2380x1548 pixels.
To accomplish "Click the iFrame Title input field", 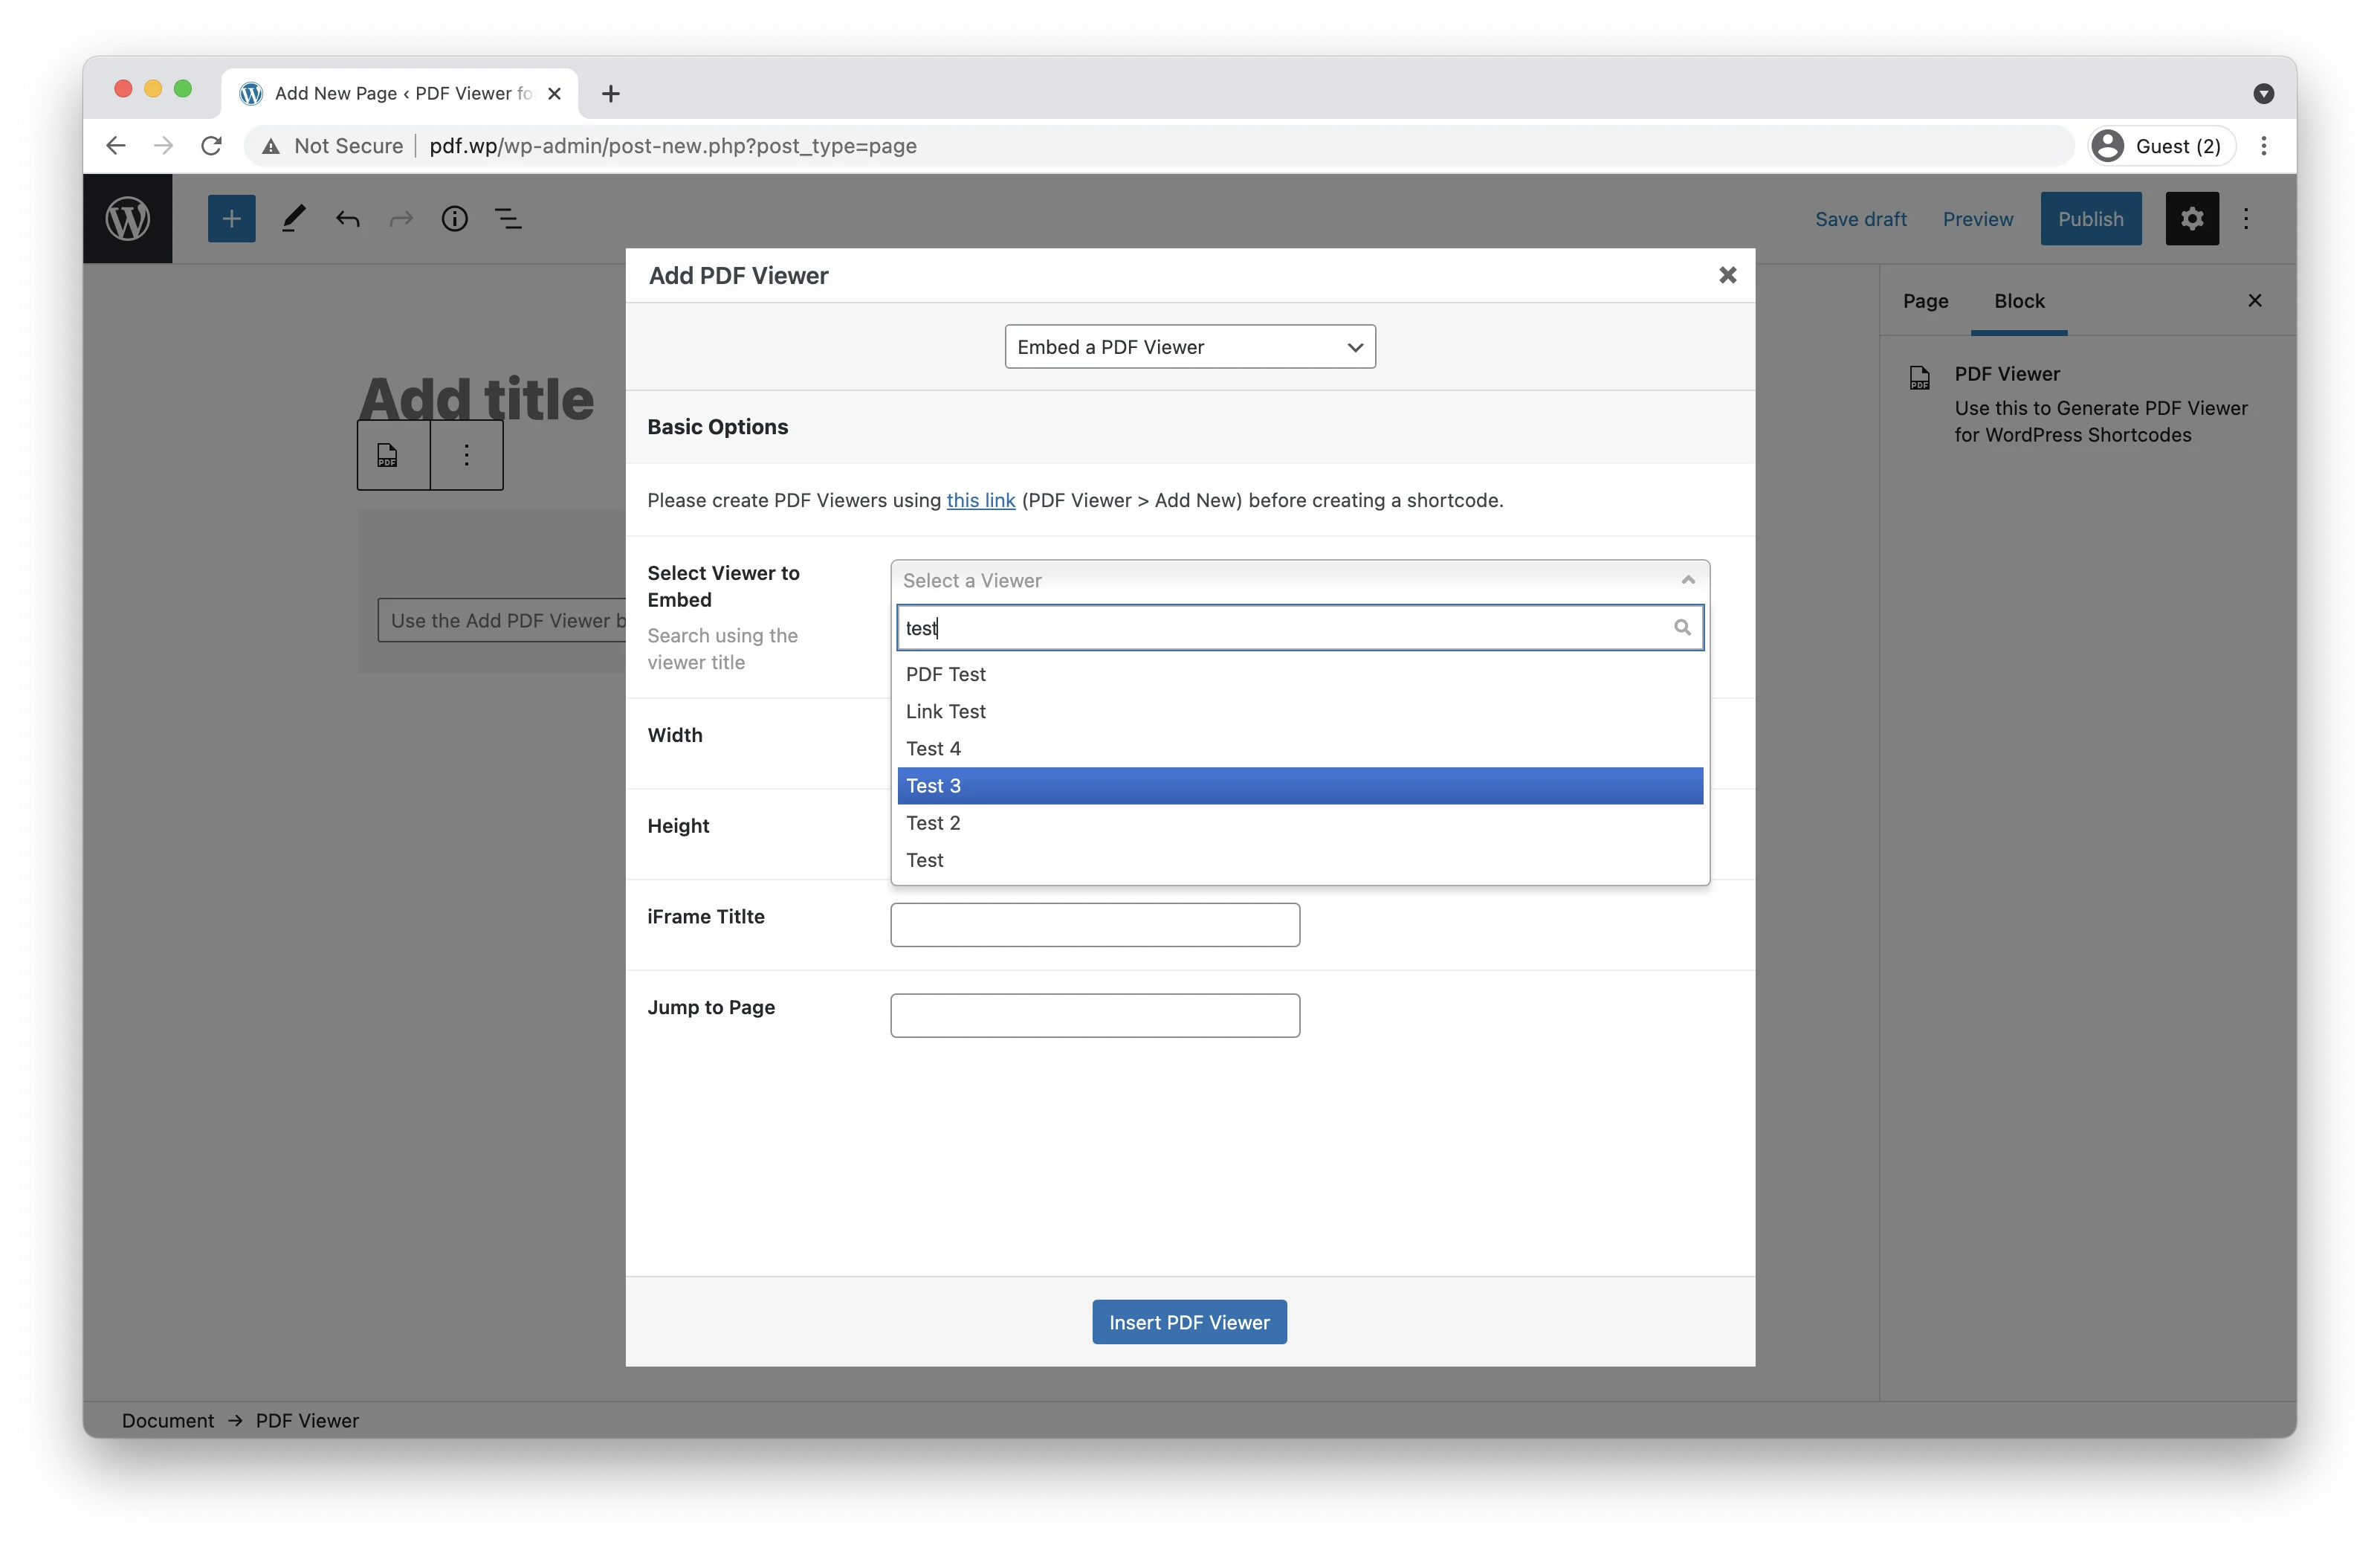I will coord(1094,924).
